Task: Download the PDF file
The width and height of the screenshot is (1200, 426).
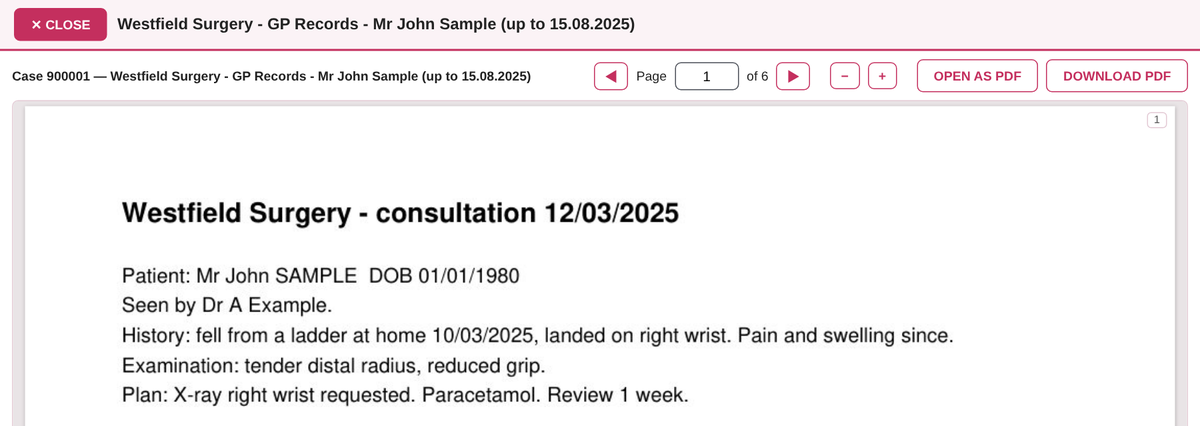Action: pos(1117,76)
